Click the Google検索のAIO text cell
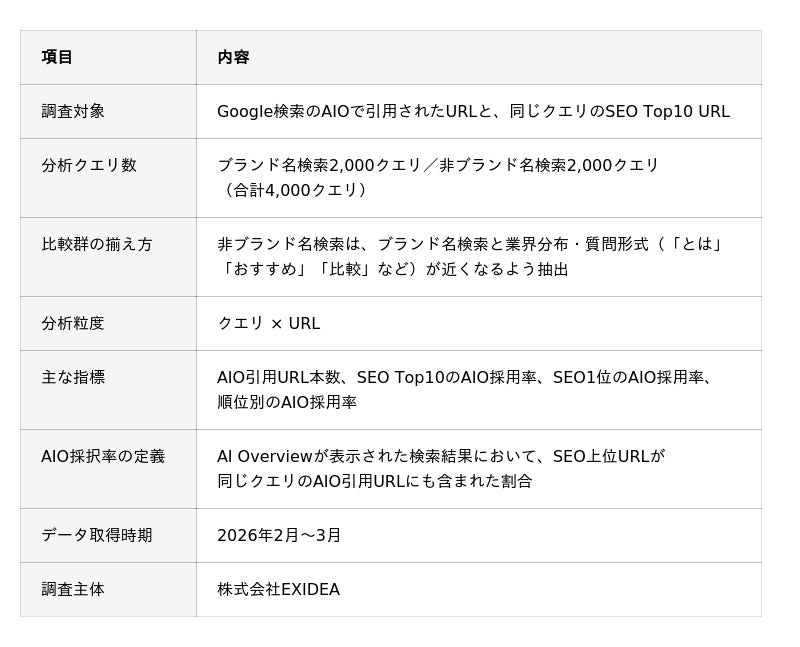 coord(473,111)
